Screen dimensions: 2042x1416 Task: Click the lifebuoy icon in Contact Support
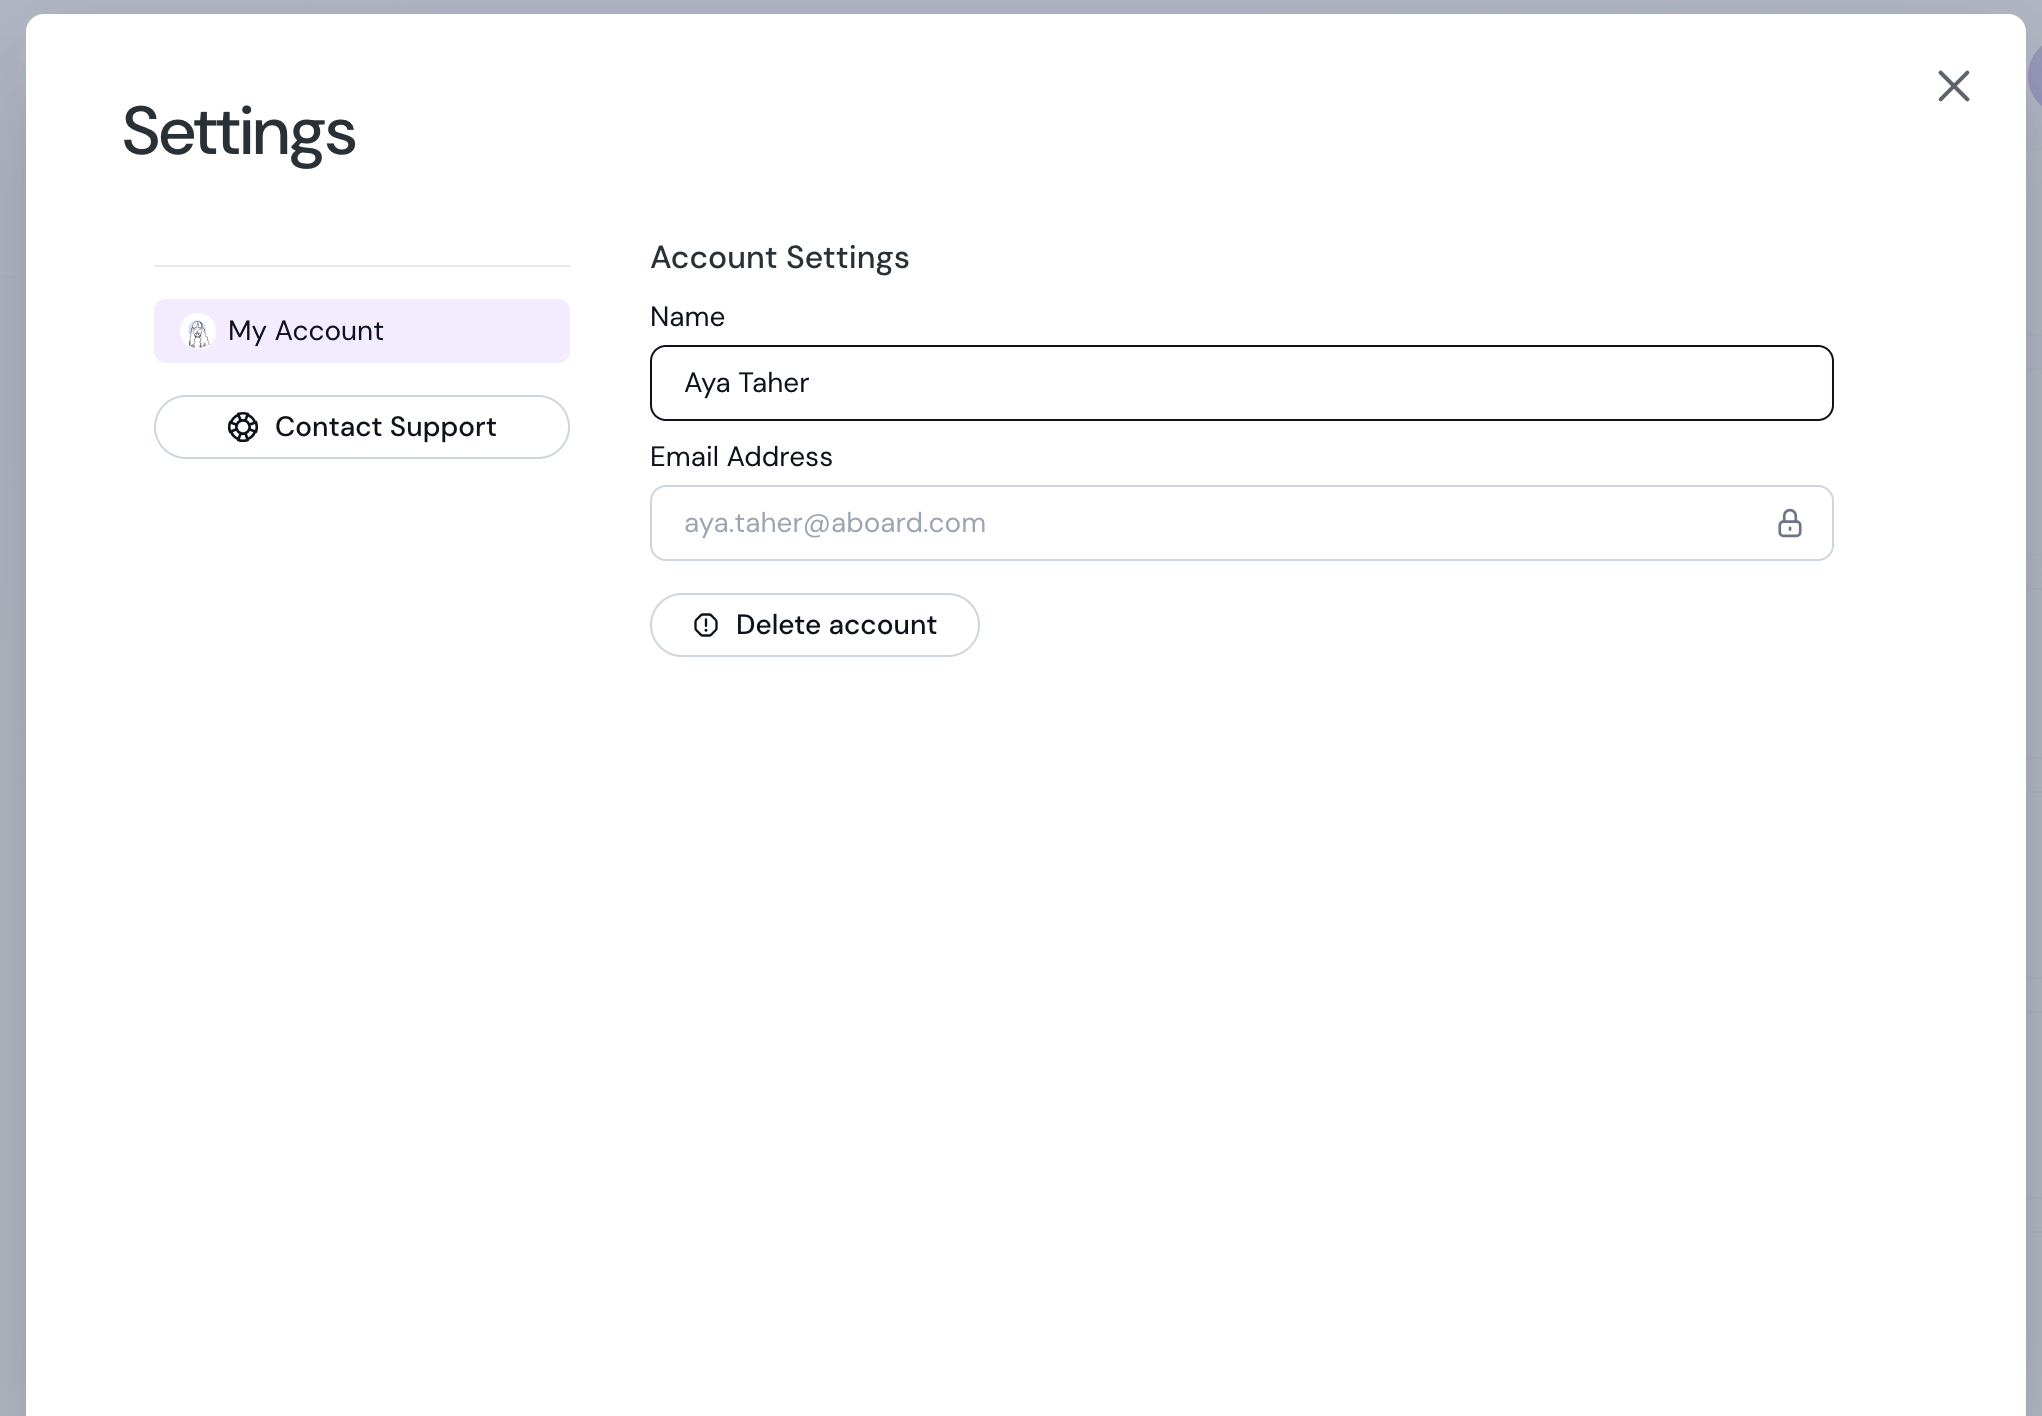pyautogui.click(x=243, y=427)
